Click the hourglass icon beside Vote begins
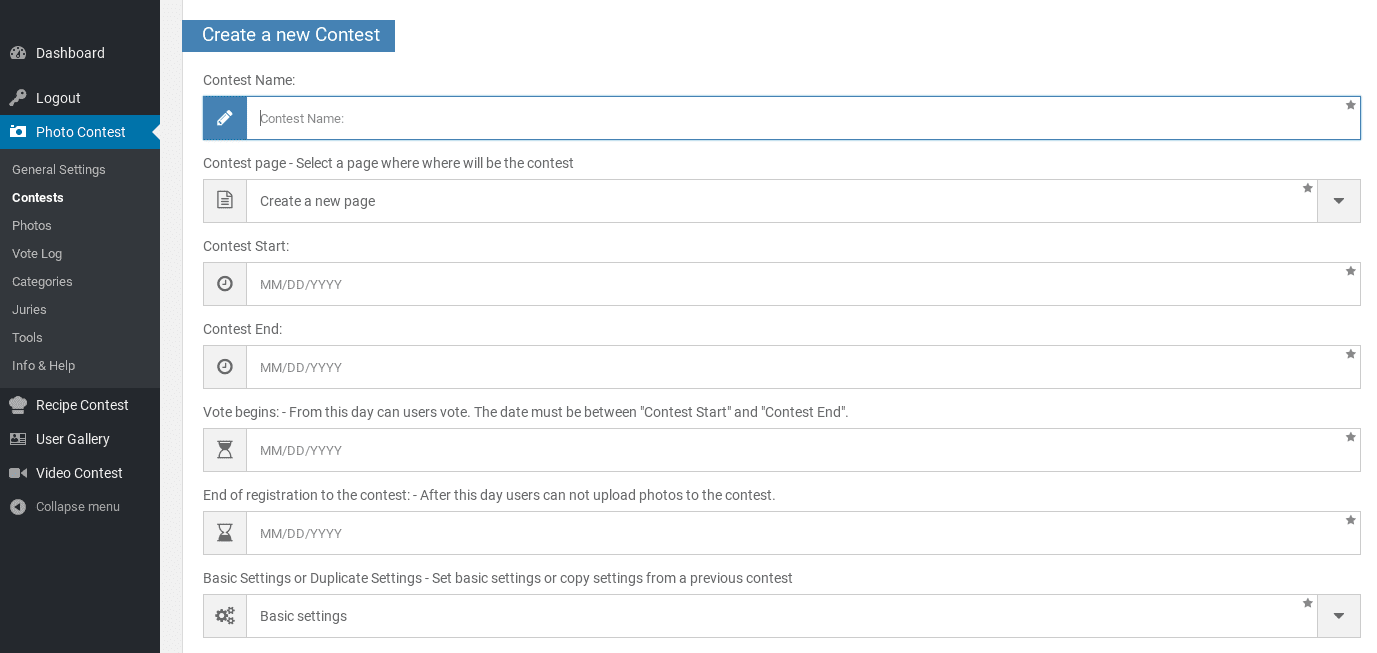This screenshot has width=1377, height=653. point(224,449)
